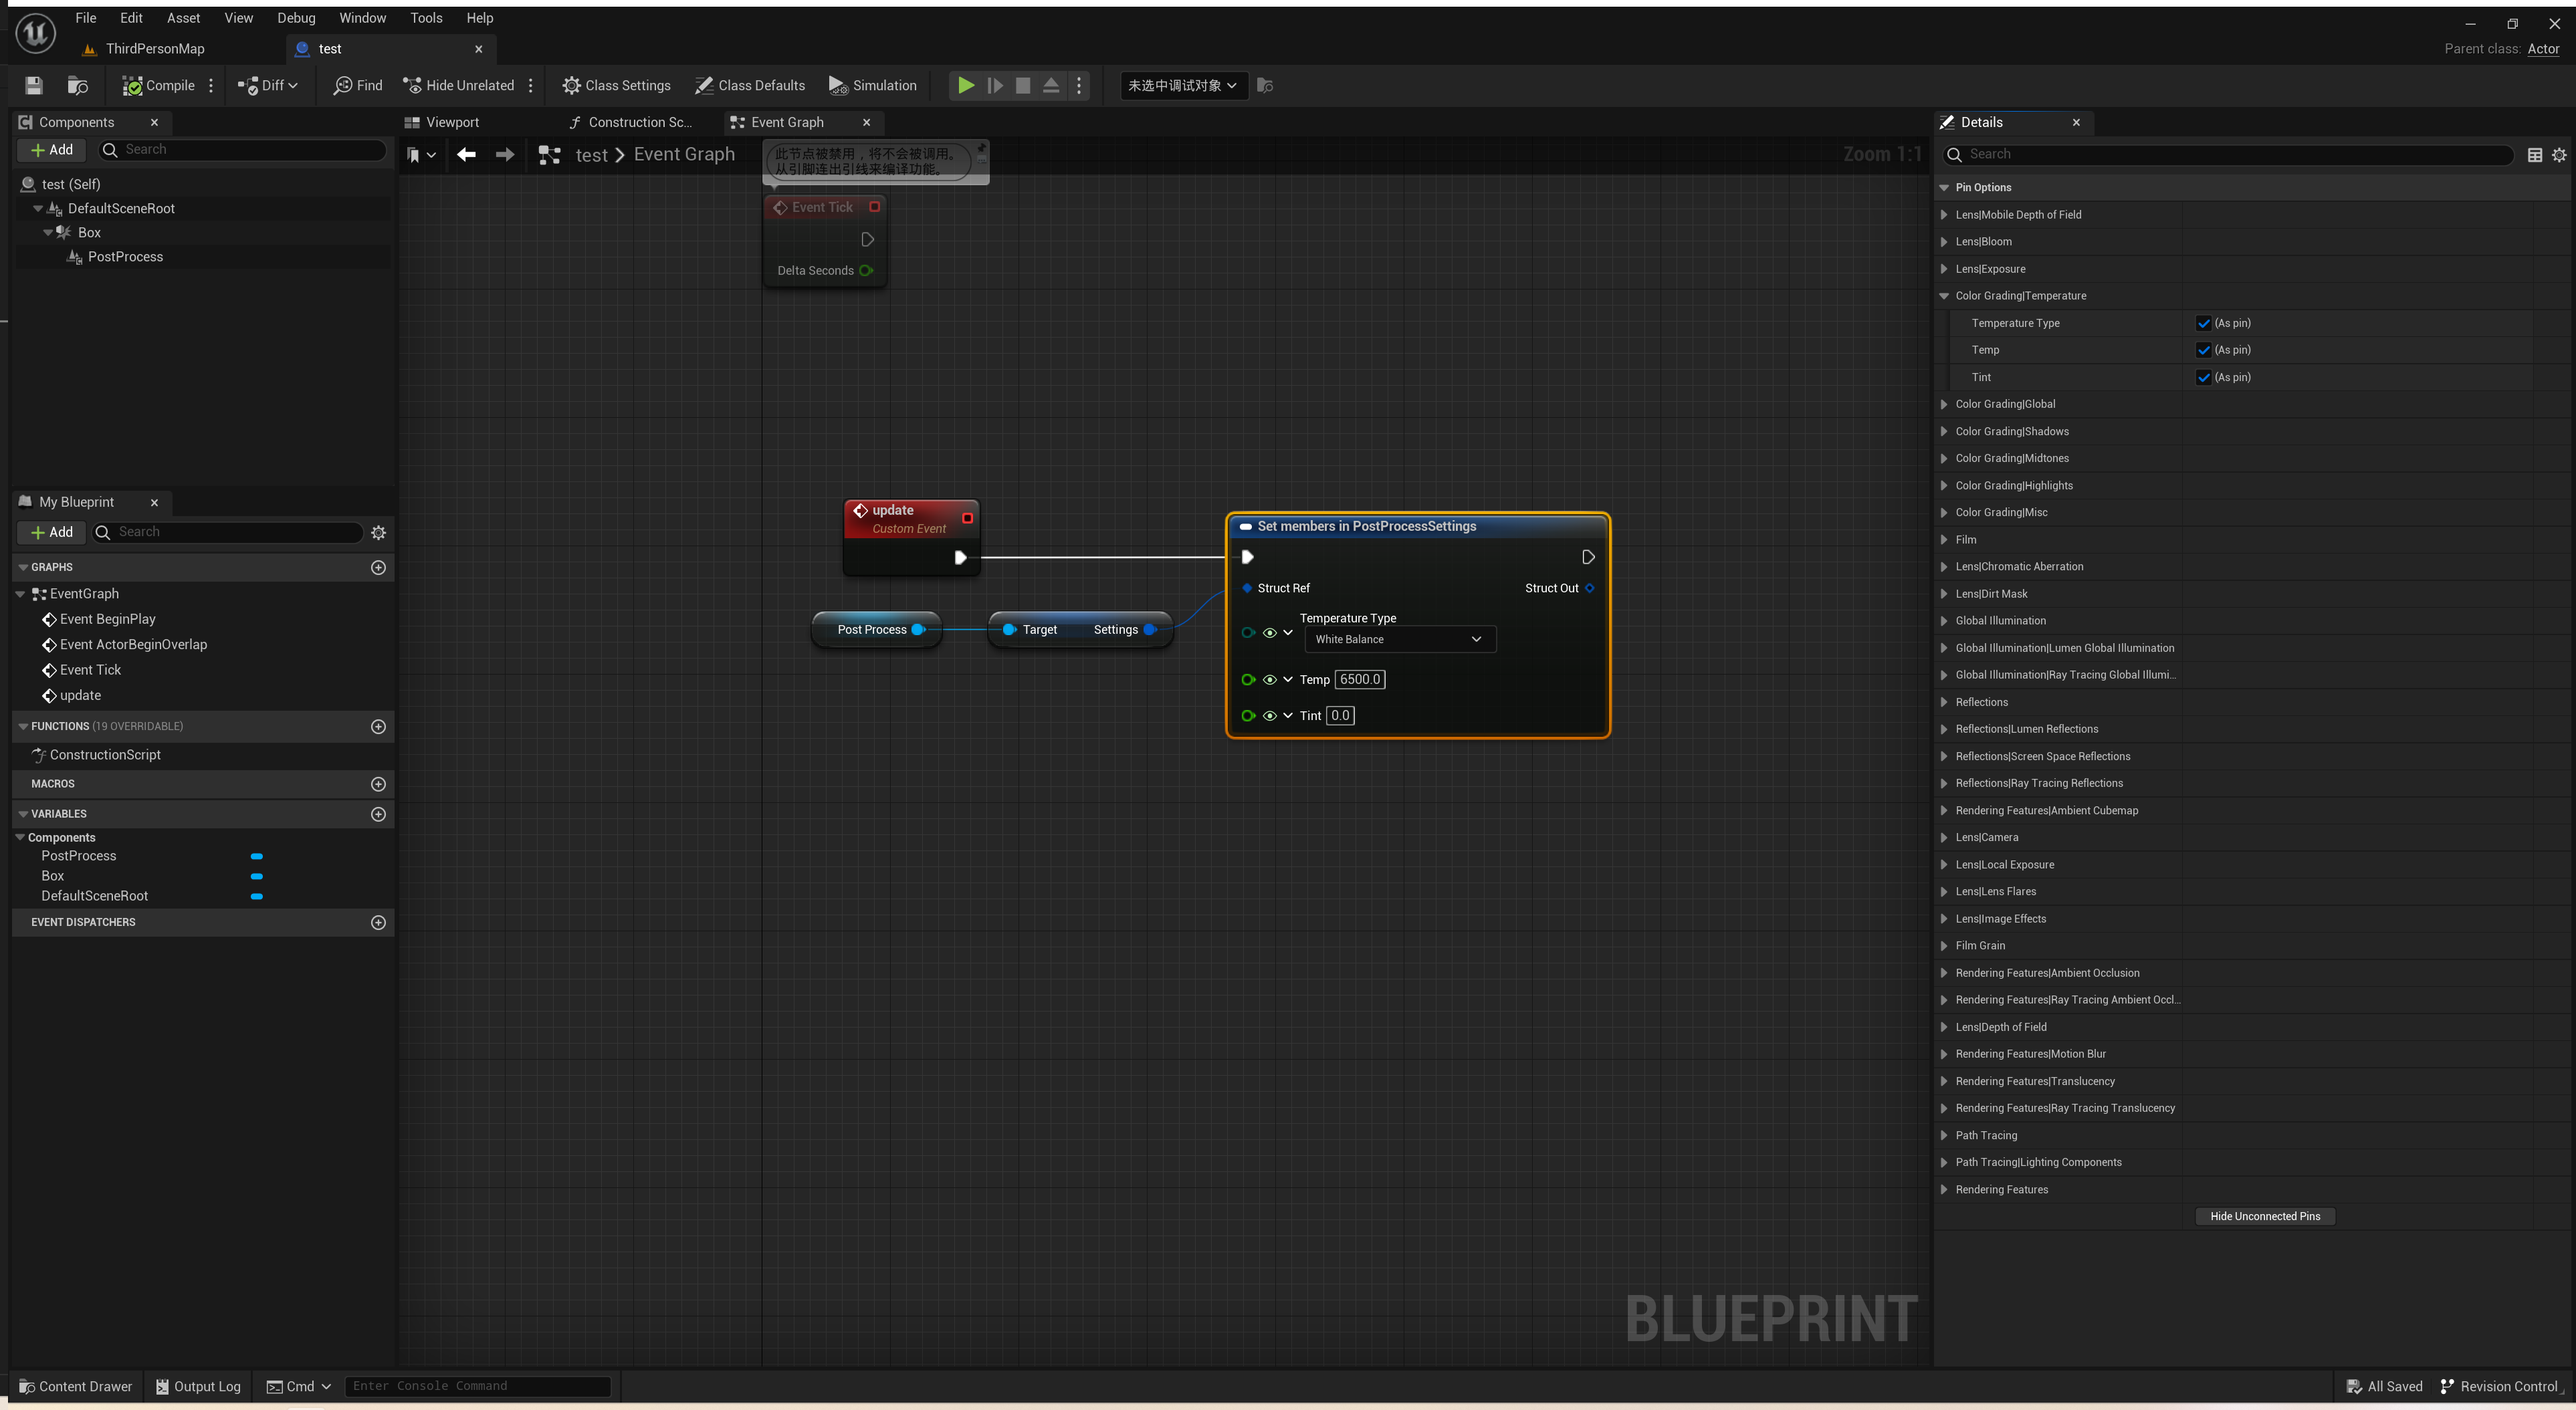Click the frame skip play button

pyautogui.click(x=995, y=85)
